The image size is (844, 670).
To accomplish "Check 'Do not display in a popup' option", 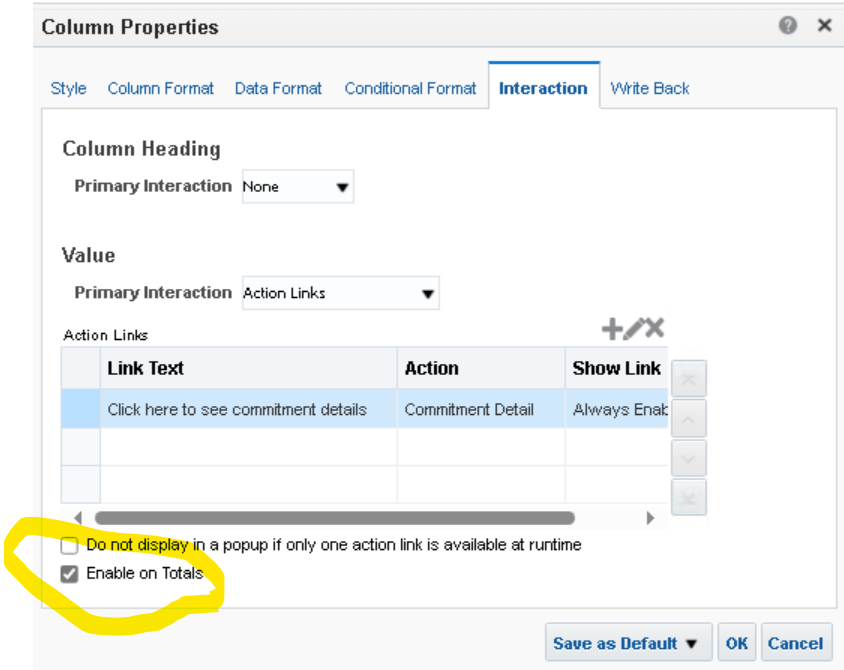I will pos(69,545).
